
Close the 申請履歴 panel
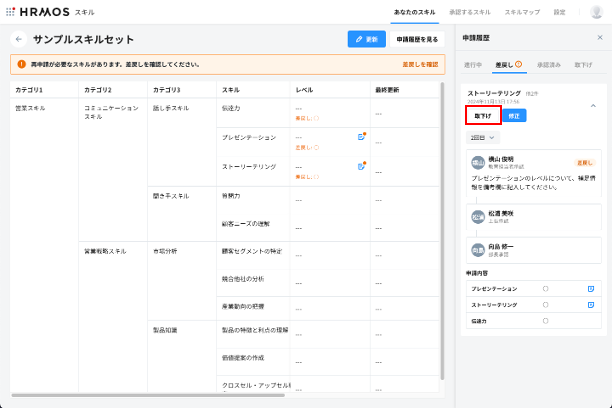click(599, 38)
